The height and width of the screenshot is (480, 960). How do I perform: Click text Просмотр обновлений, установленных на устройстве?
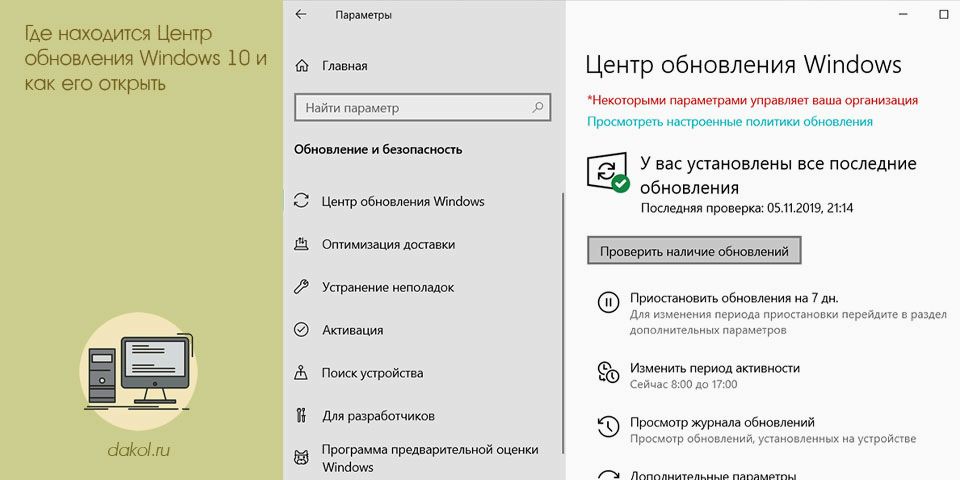[773, 439]
